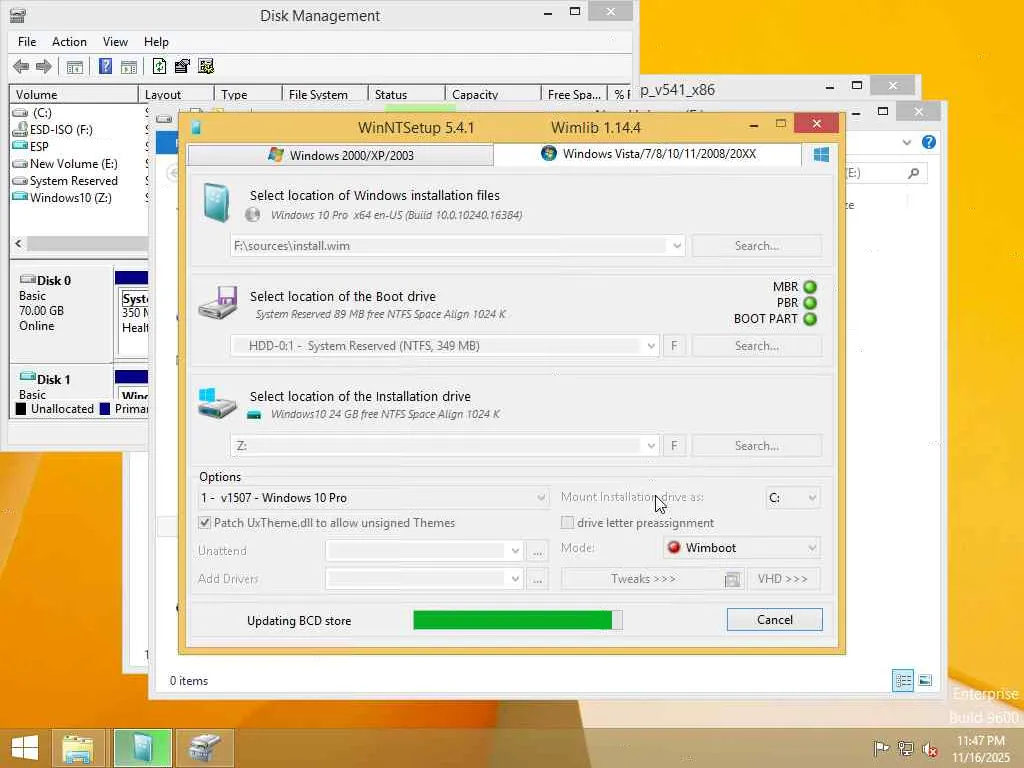This screenshot has height=768, width=1024.
Task: Open the File menu in Disk Management
Action: click(x=27, y=42)
